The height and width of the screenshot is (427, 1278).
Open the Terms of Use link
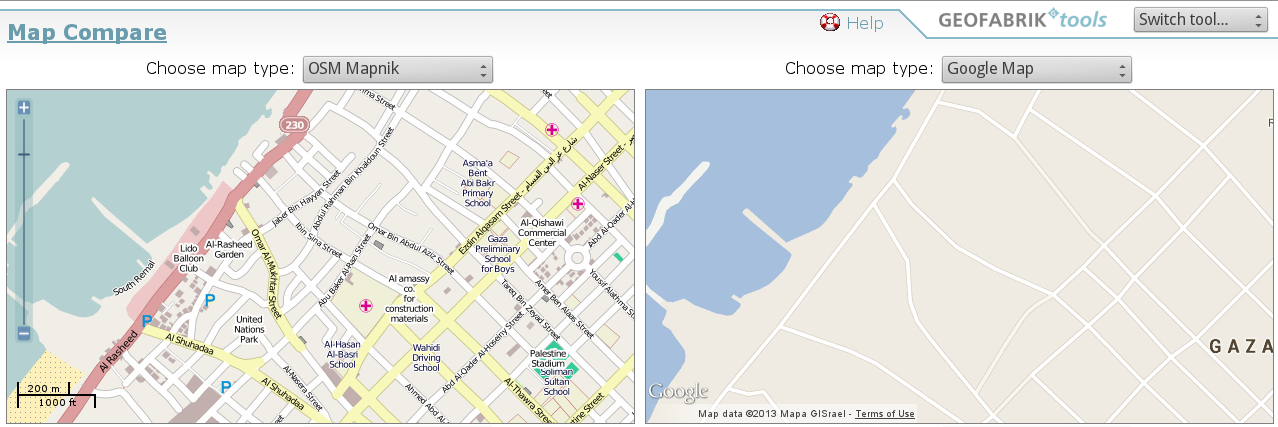click(885, 414)
